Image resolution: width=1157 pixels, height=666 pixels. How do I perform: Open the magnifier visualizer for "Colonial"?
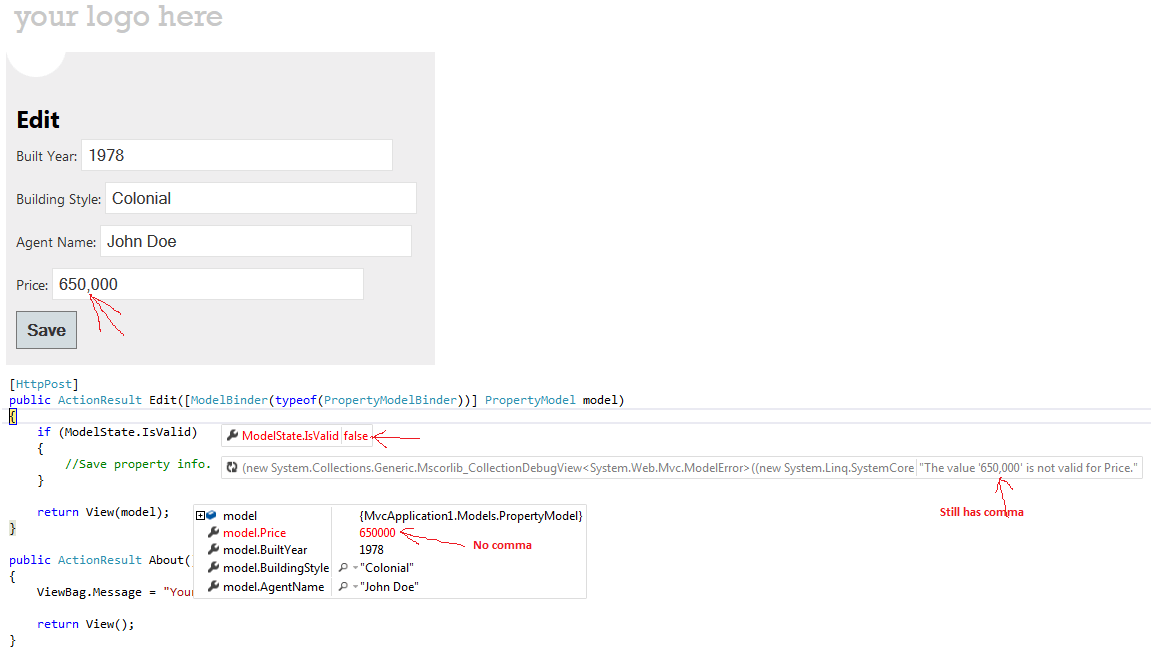[343, 568]
